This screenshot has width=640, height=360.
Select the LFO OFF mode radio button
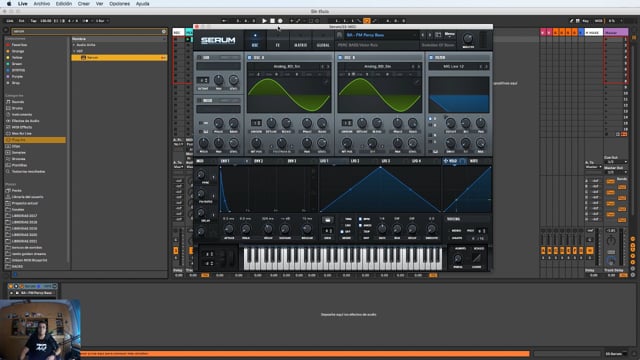[x=342, y=231]
